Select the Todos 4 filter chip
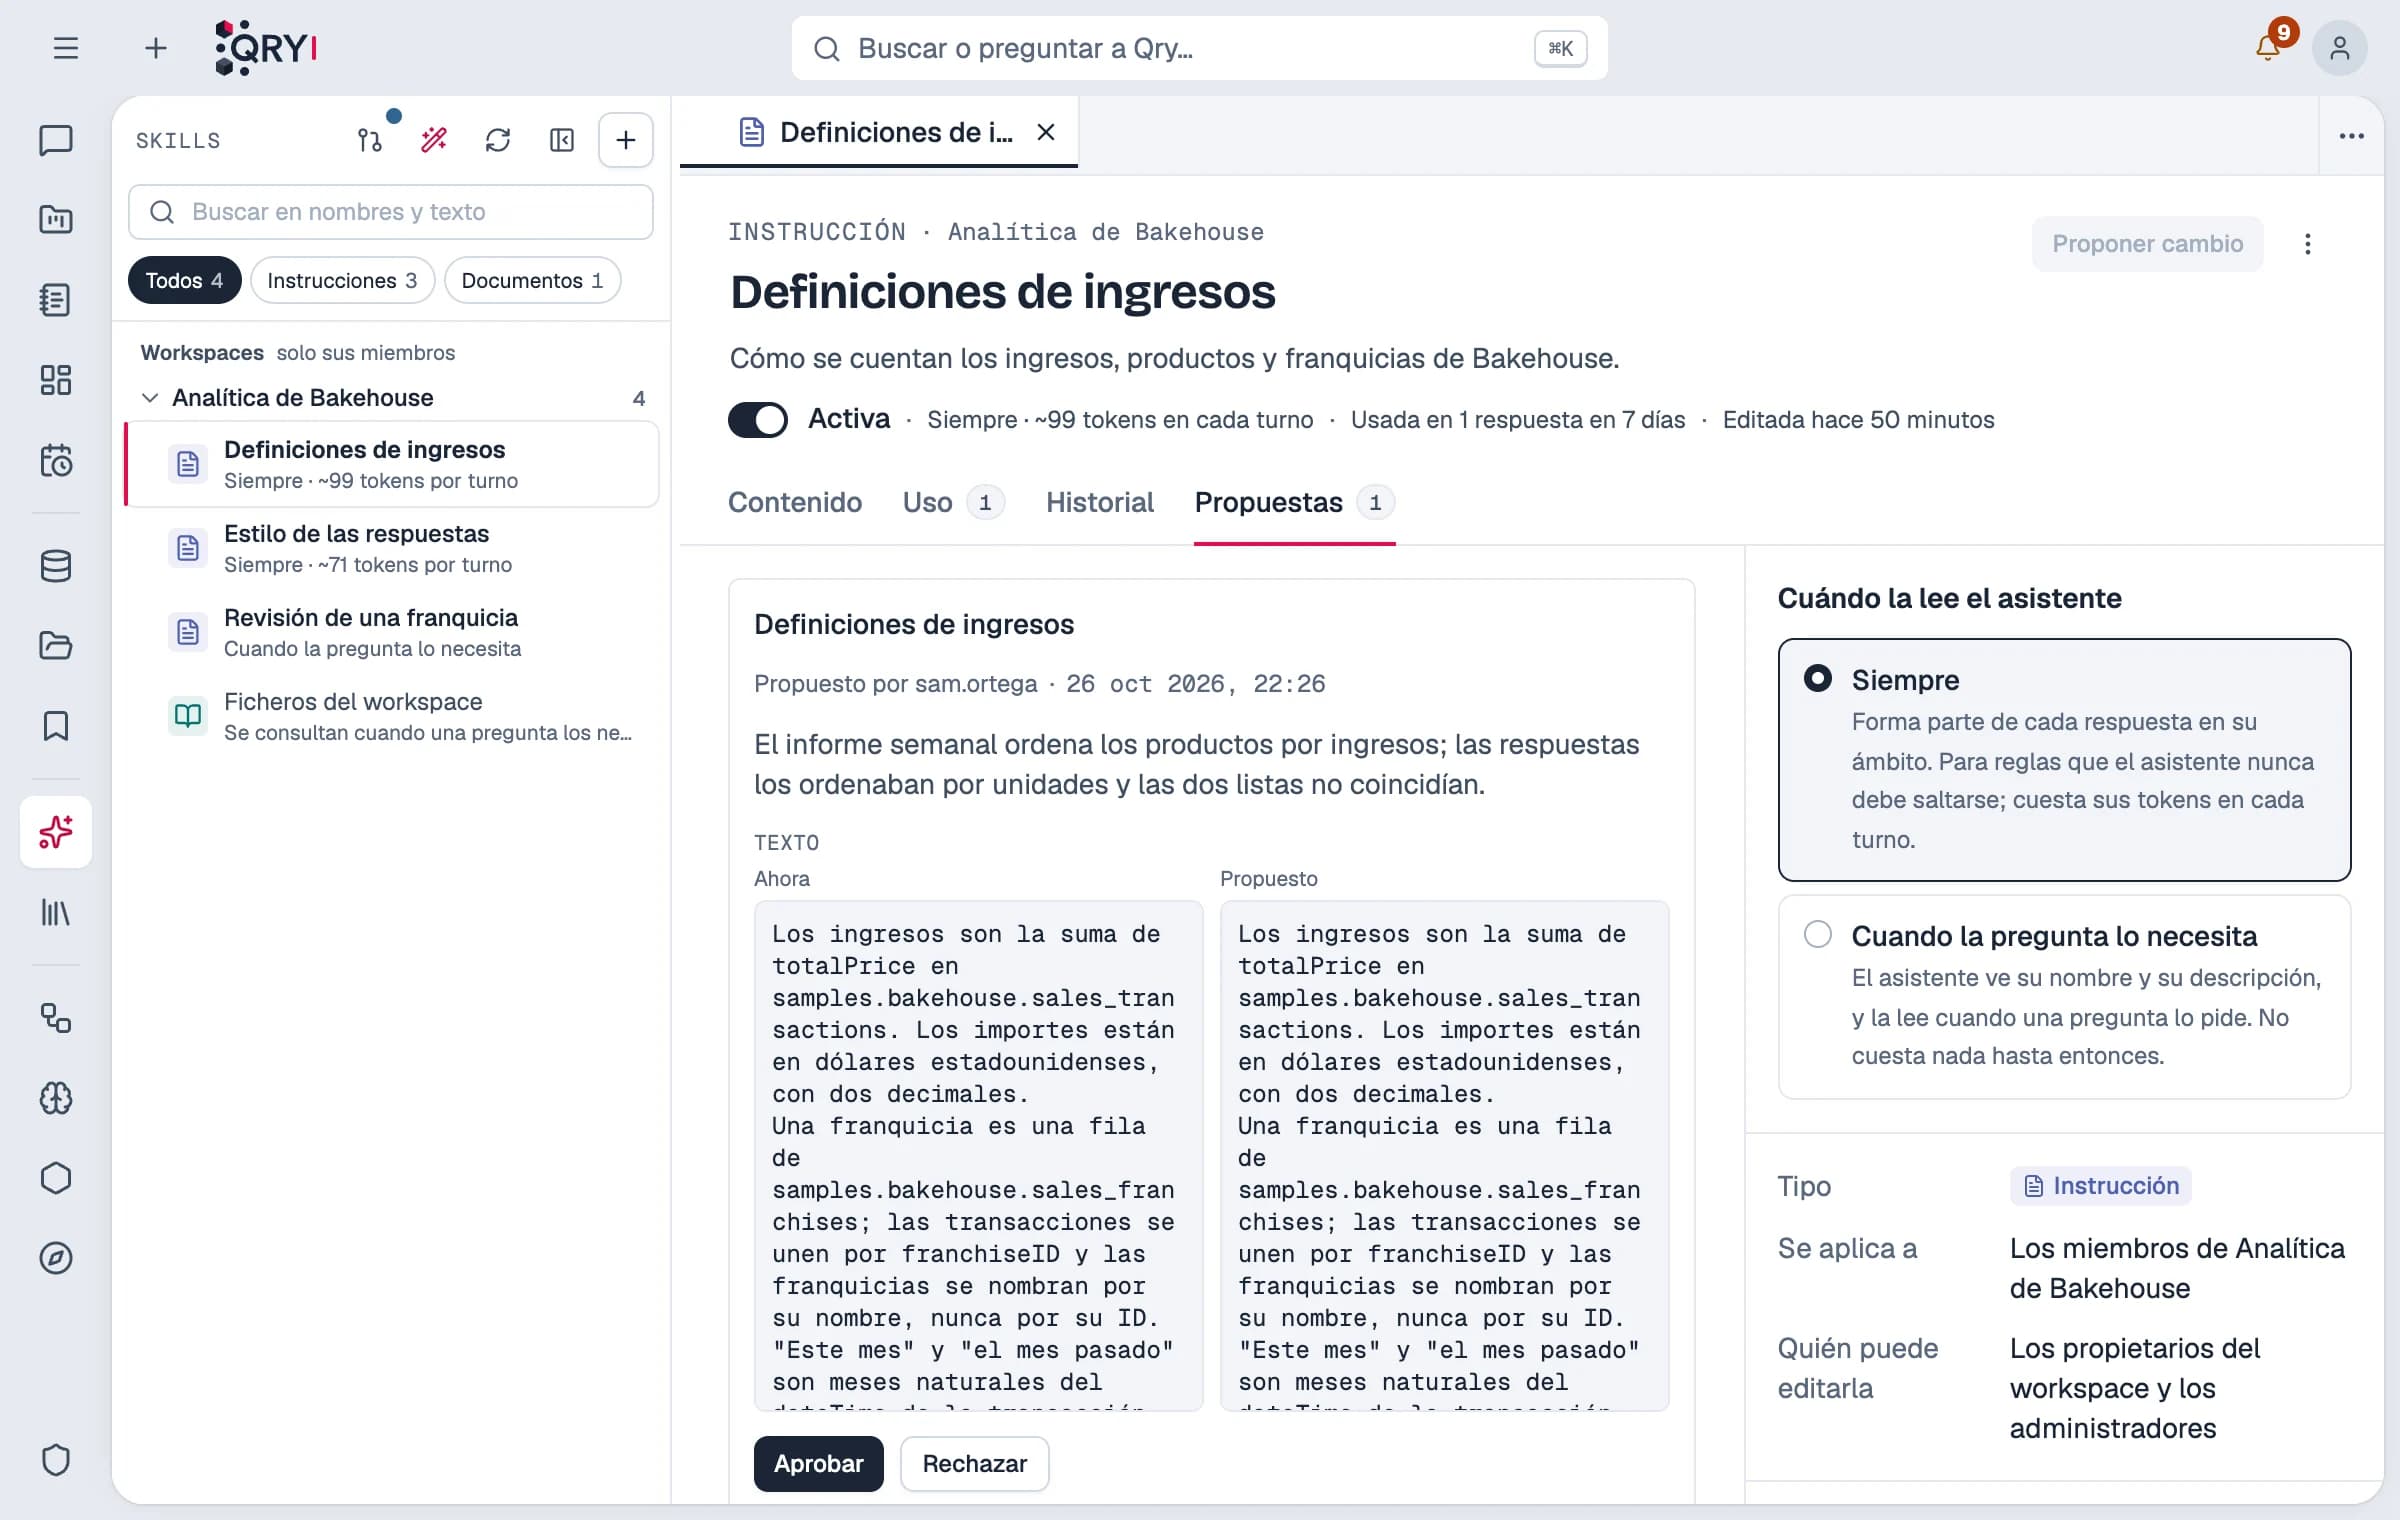 pos(184,280)
